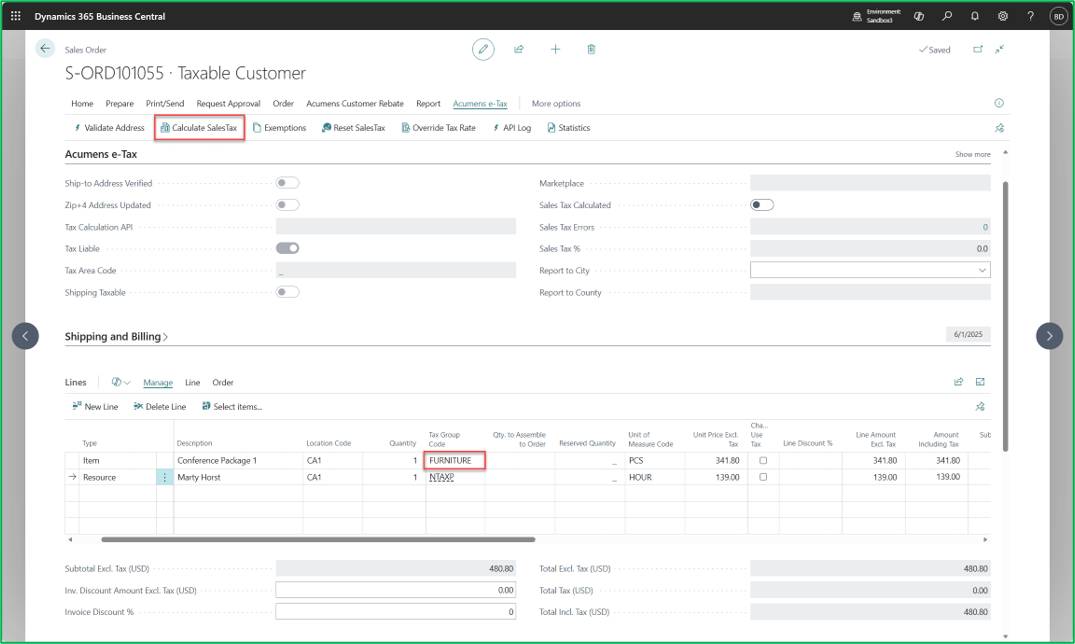
Task: Expand More options in the action bar
Action: pyautogui.click(x=556, y=104)
